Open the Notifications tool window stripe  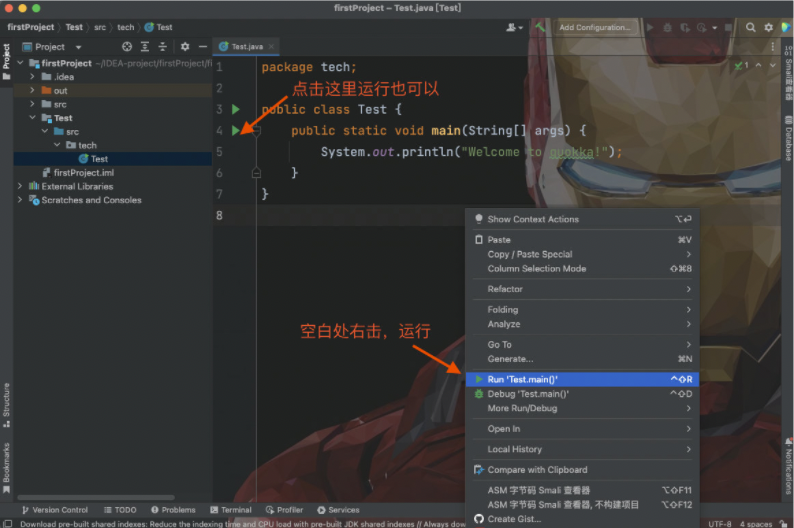coord(788,467)
